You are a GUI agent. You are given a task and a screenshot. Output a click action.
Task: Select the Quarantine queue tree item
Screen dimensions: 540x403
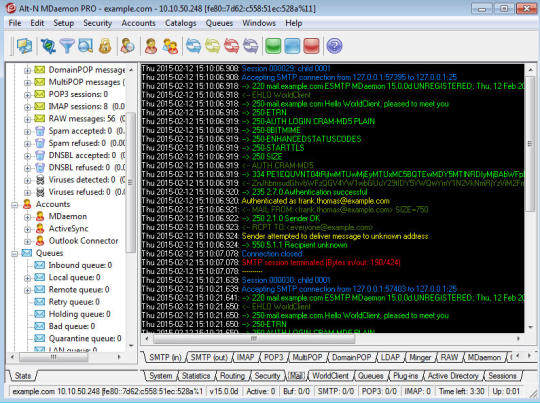click(x=85, y=339)
